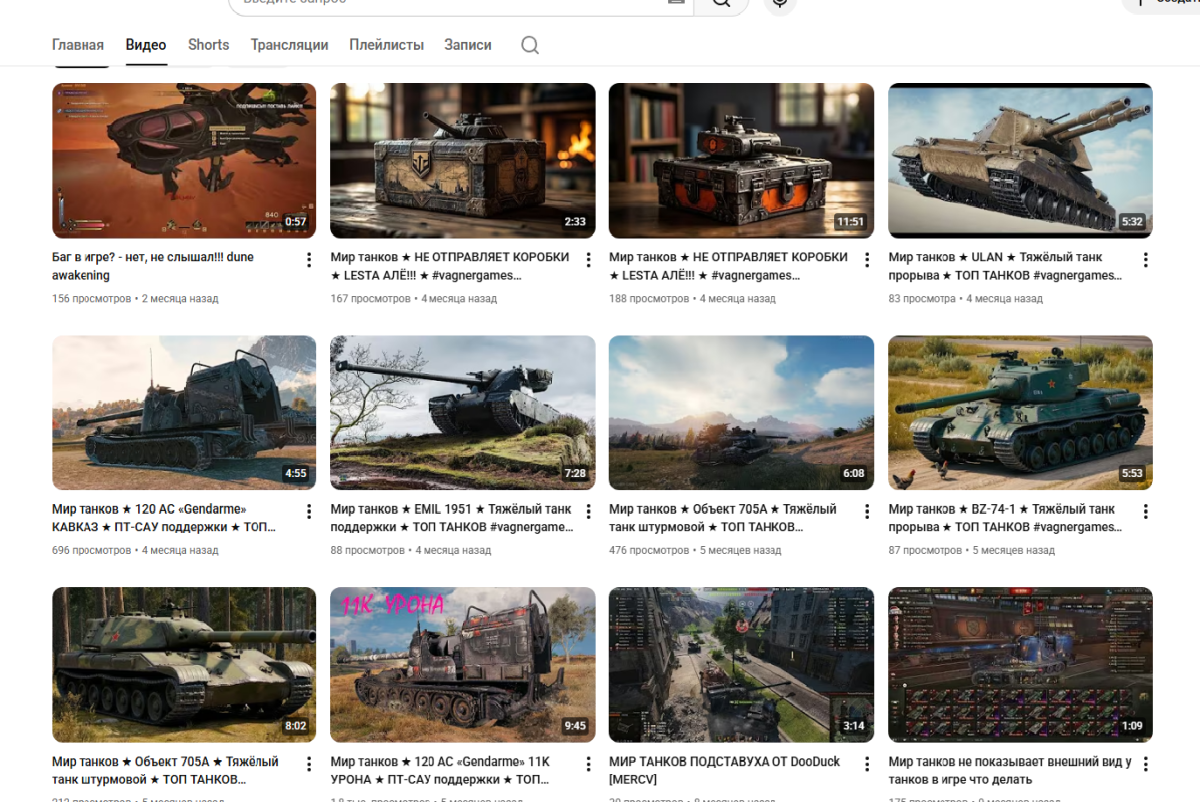Open the 120 AC «Gendarme» КАВКАЗ title link
This screenshot has height=802, width=1200.
(164, 518)
